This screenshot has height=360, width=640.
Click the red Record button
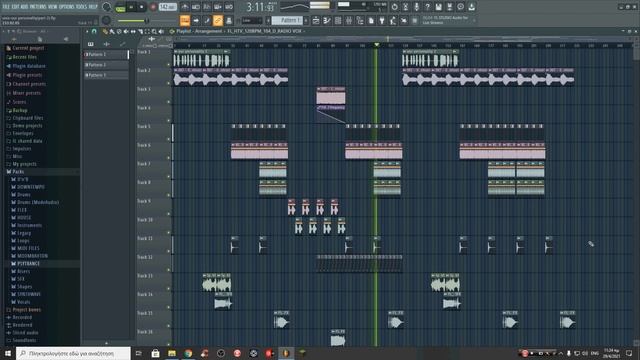[x=153, y=7]
